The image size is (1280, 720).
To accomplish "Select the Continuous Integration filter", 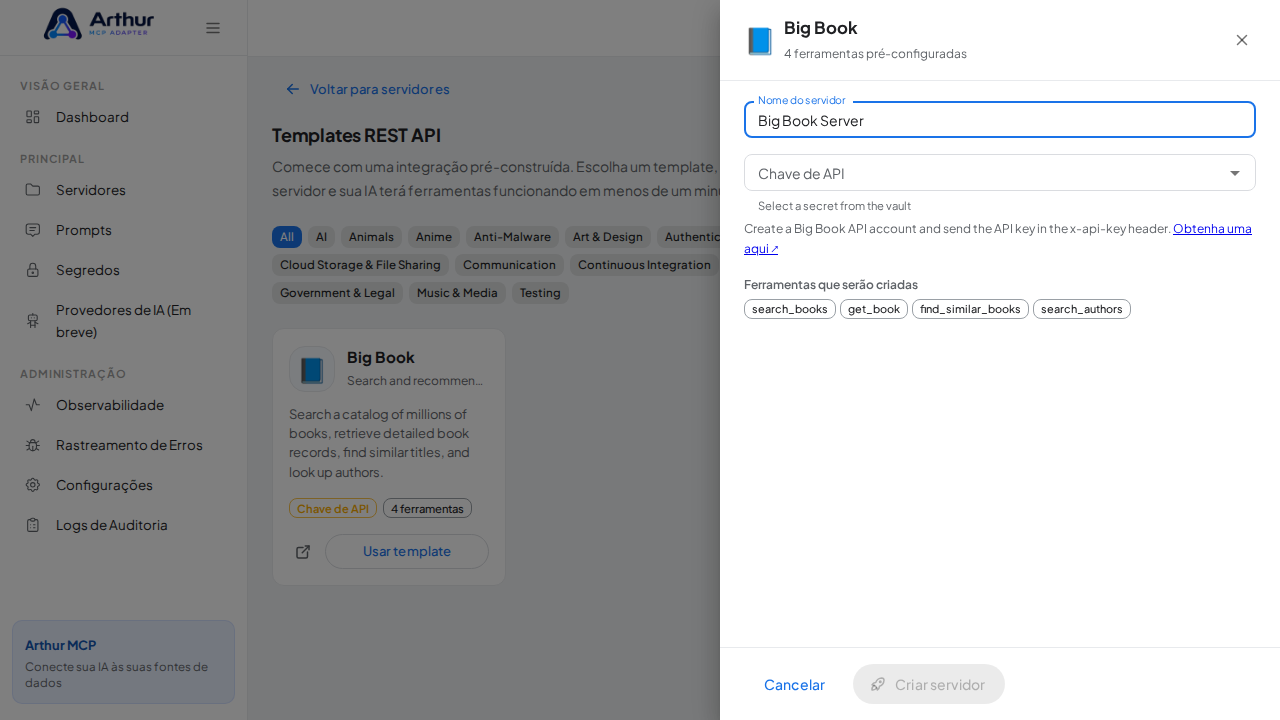I will (x=643, y=265).
